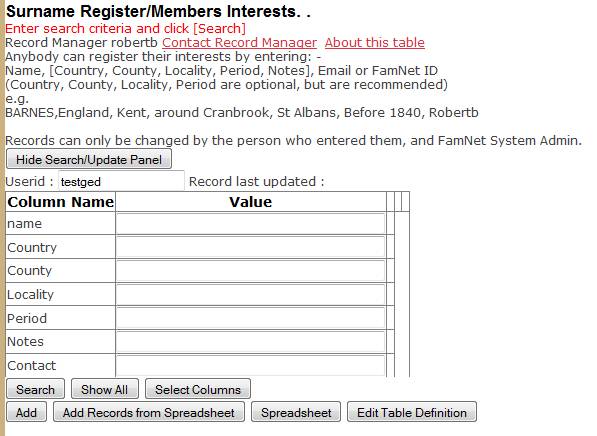Select the Locality value field

tap(251, 294)
